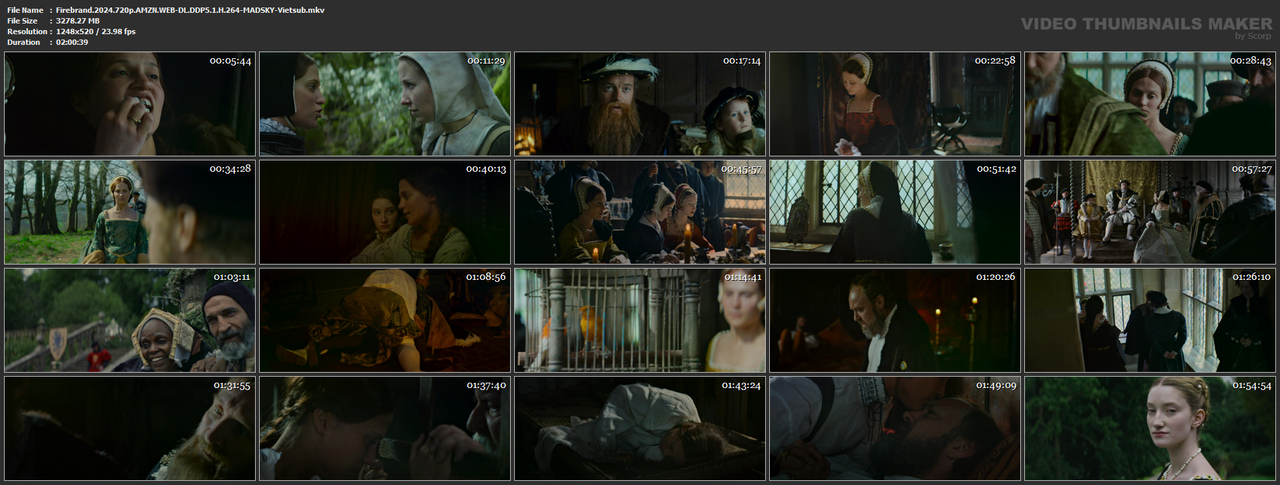Image resolution: width=1280 pixels, height=485 pixels.
Task: Open the thumbnail timestamped 00:22:58
Action: (895, 104)
